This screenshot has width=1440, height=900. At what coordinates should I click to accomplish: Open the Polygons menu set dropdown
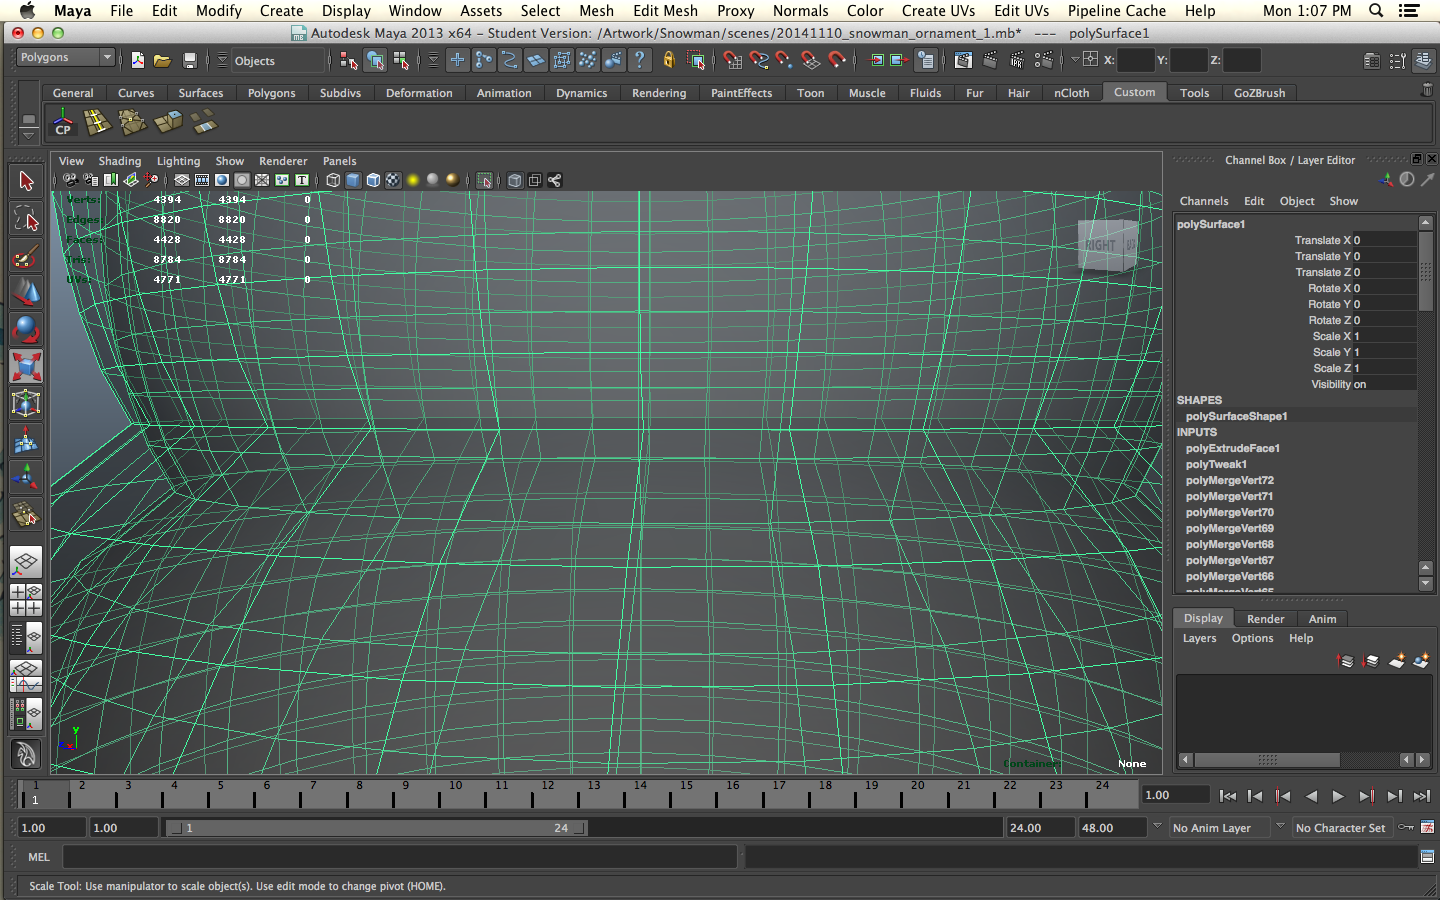[66, 58]
